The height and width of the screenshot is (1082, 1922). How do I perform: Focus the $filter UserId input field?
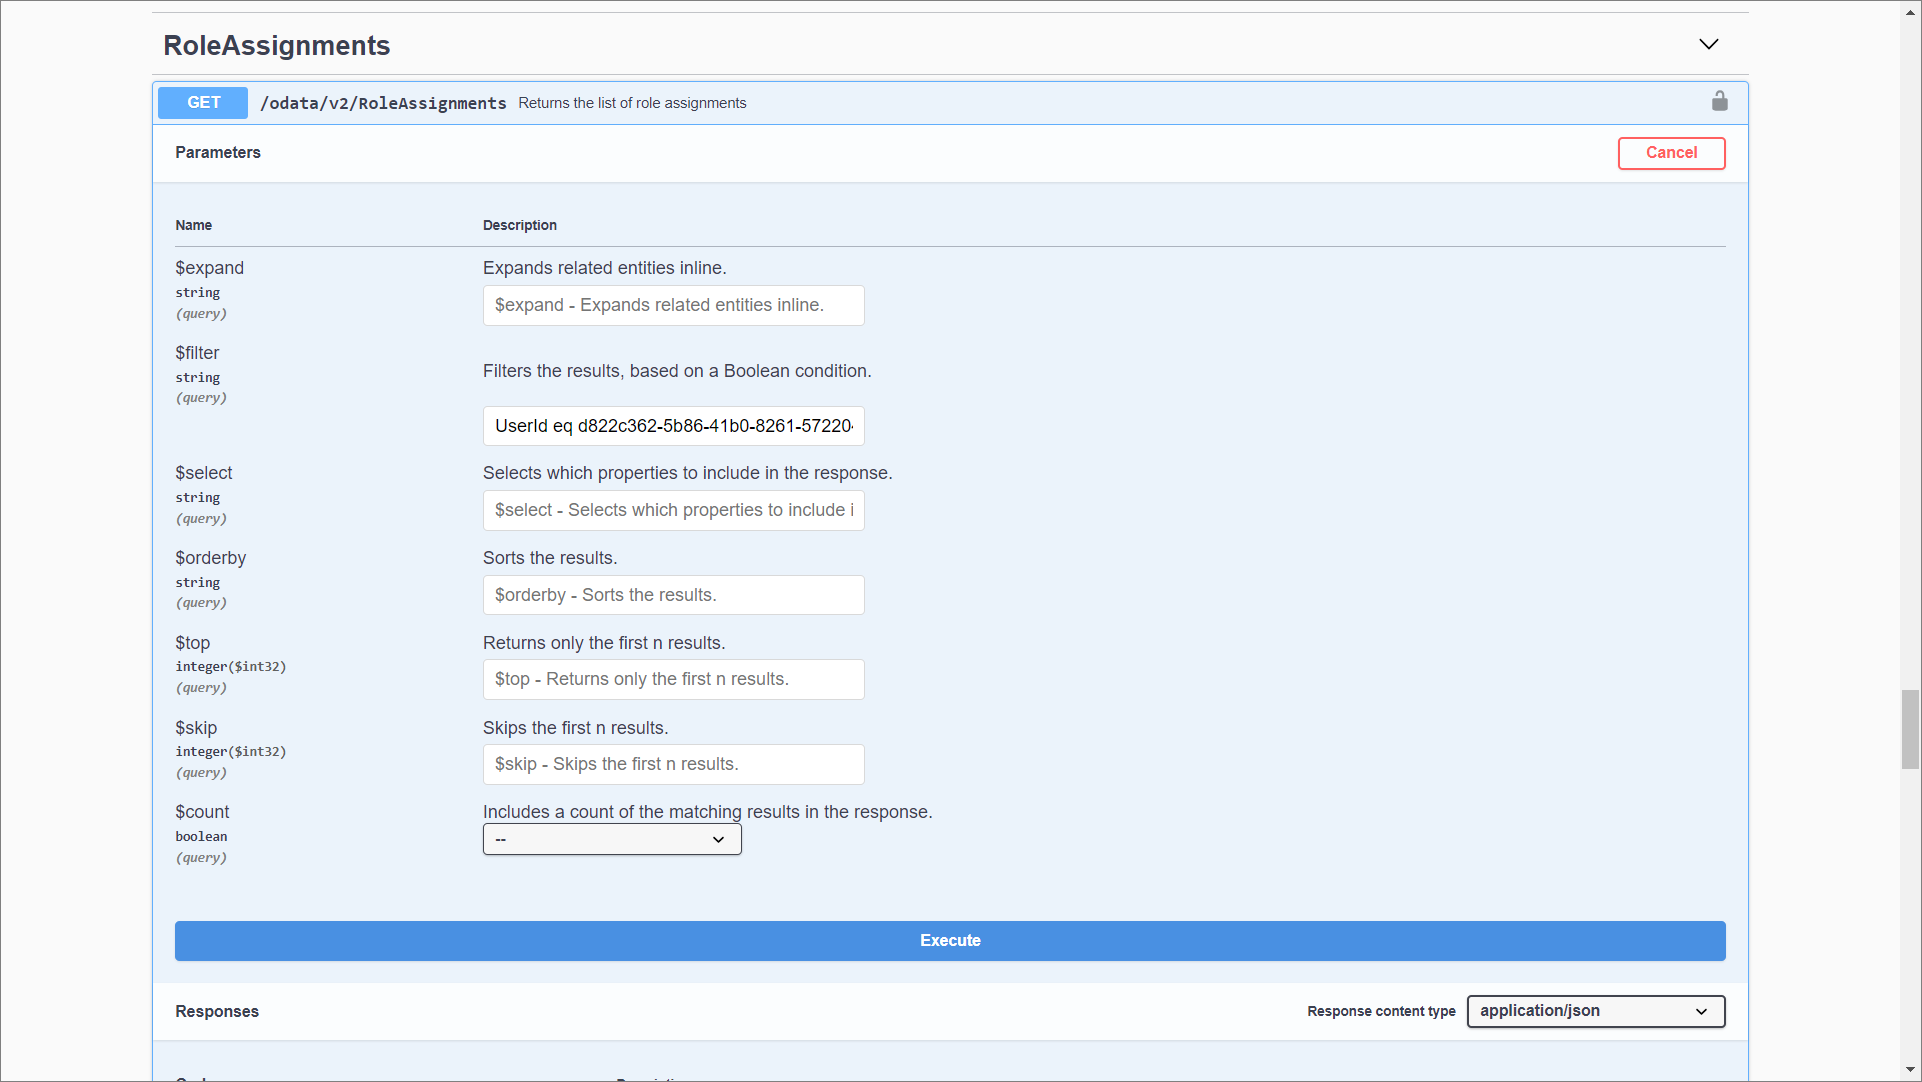click(673, 426)
